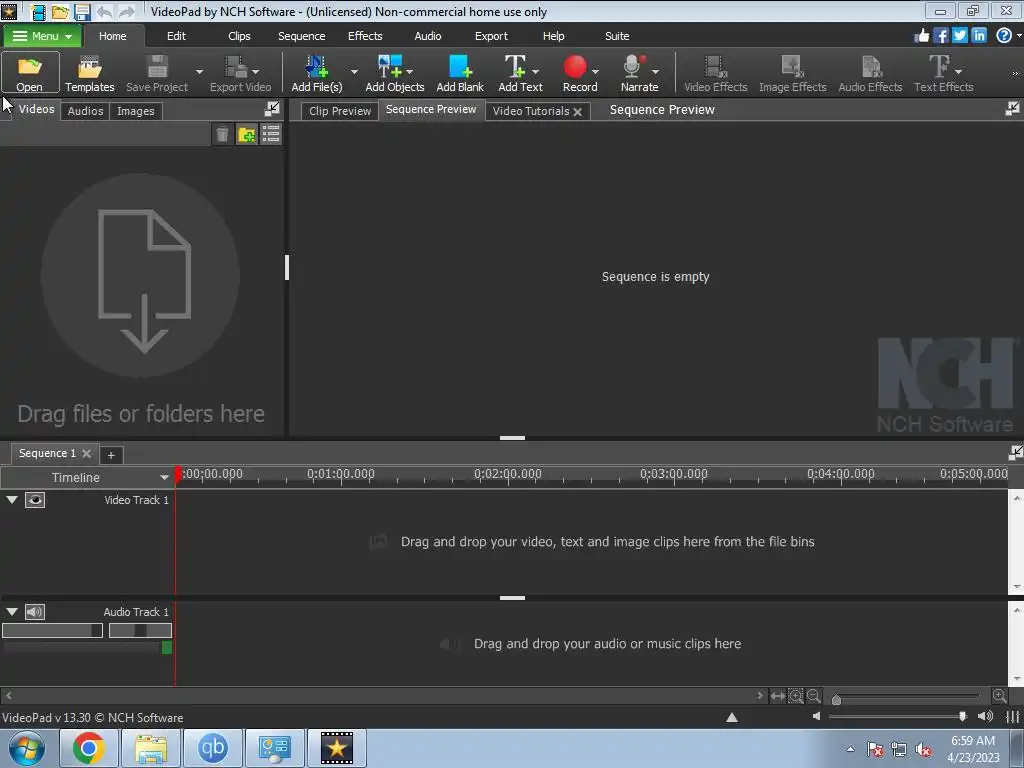
Task: Open Add Objects tool
Action: (x=394, y=73)
